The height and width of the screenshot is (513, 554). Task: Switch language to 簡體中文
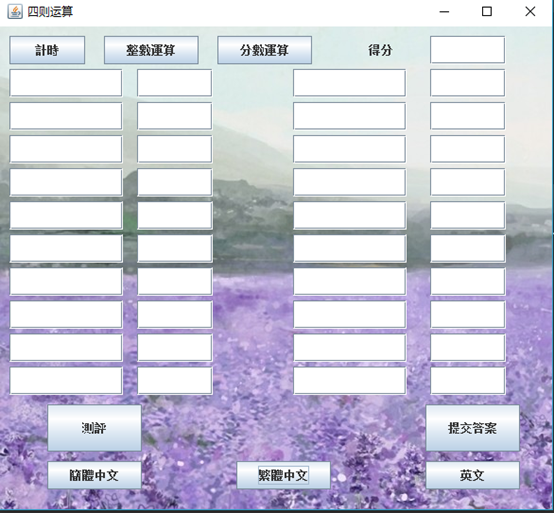[x=94, y=475]
